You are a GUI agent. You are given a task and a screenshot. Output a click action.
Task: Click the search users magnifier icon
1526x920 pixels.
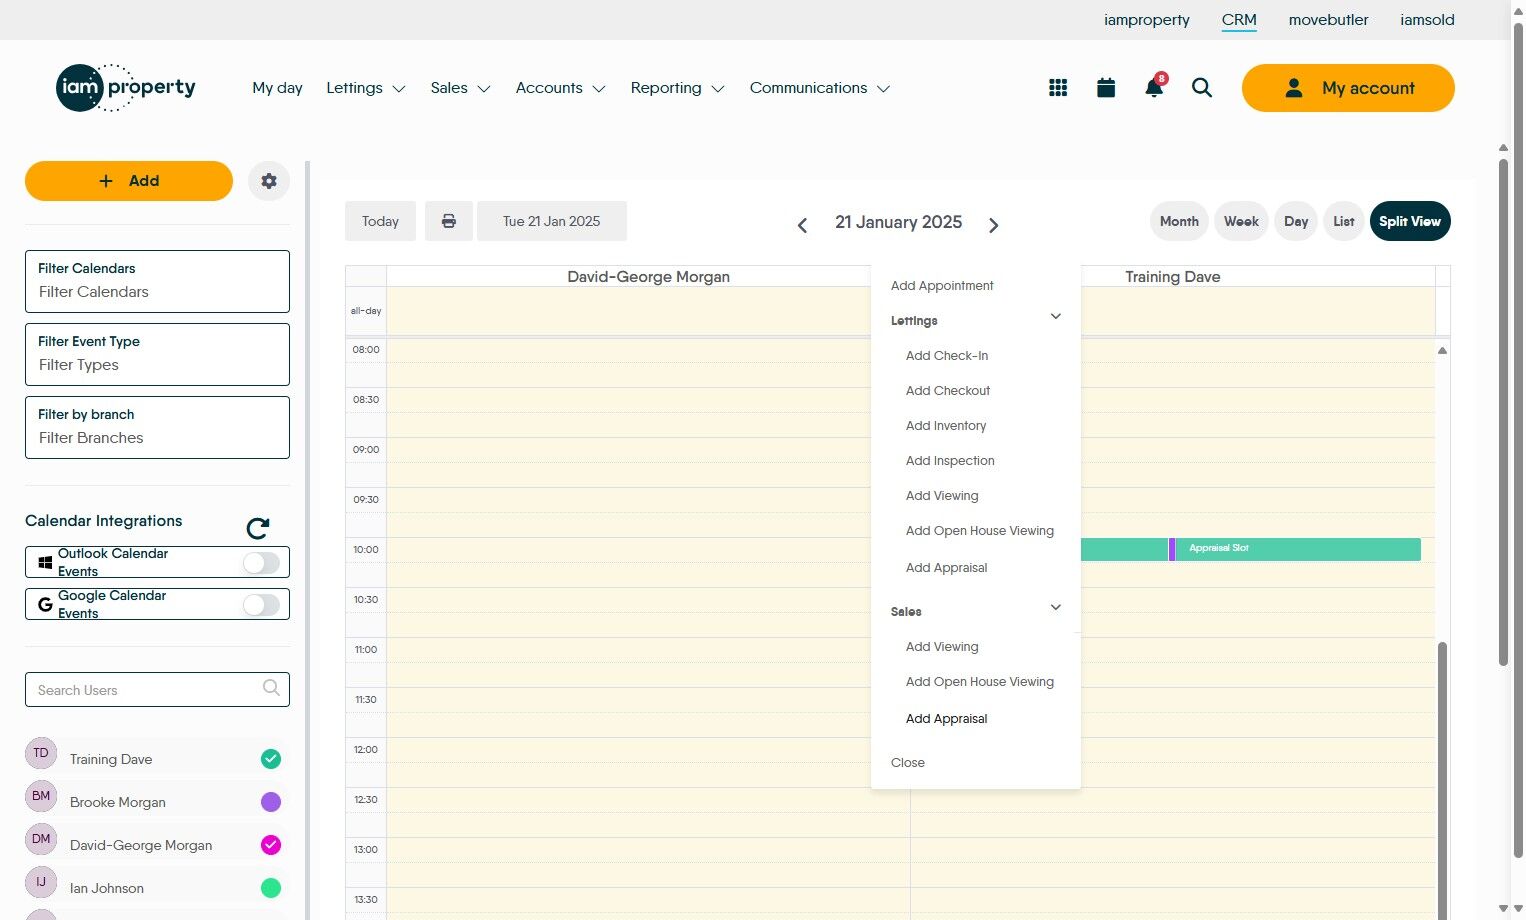[x=271, y=688]
